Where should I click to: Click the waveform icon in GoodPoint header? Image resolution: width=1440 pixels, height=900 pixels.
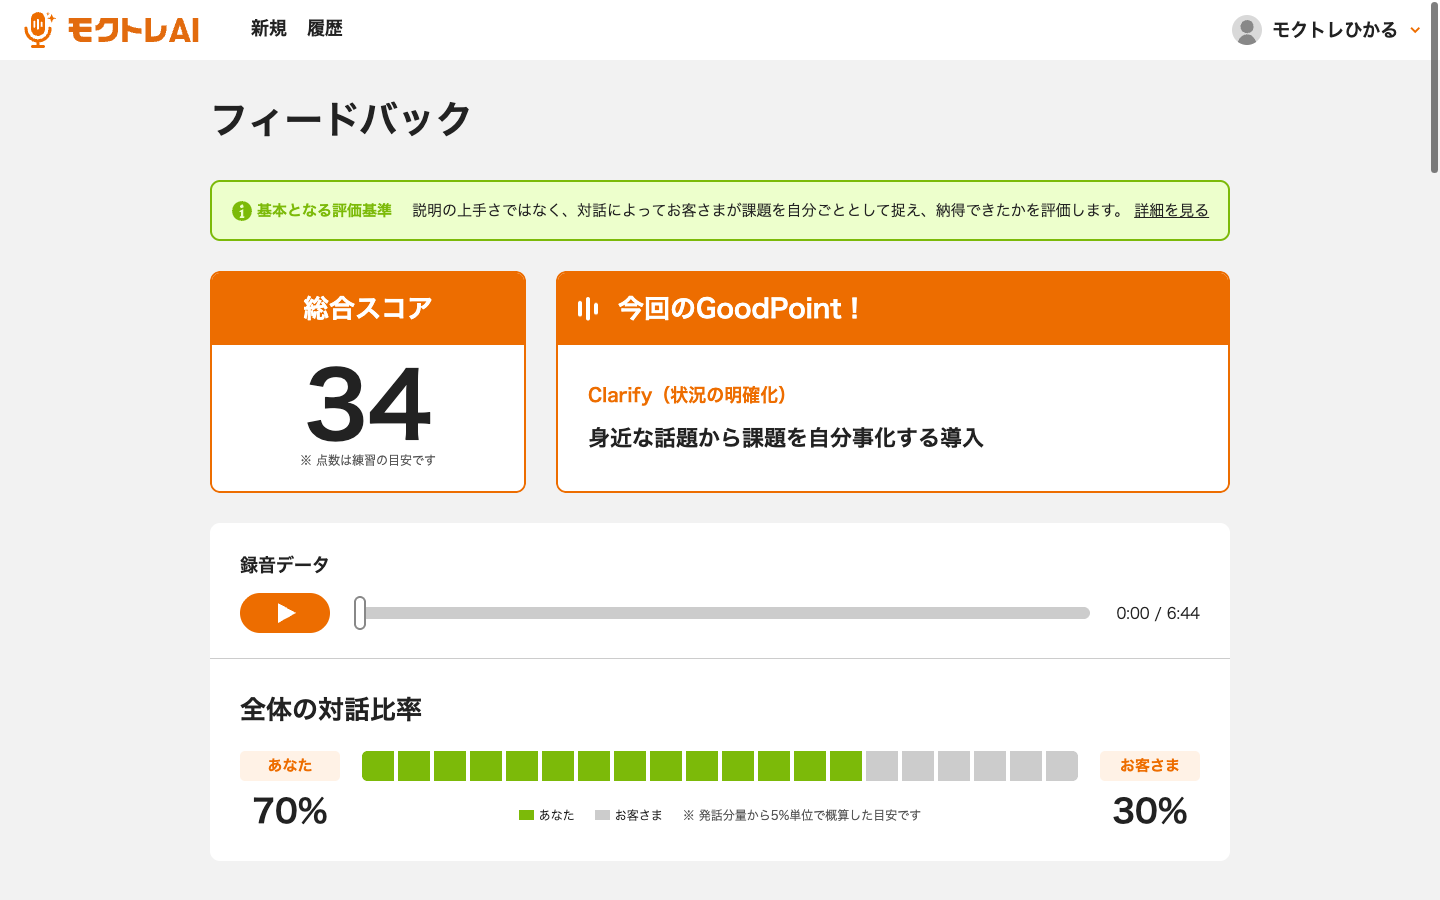(x=589, y=308)
